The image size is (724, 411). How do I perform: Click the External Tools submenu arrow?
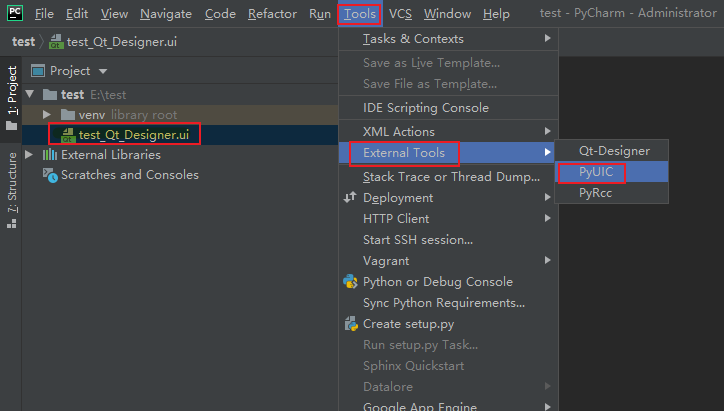(x=547, y=152)
